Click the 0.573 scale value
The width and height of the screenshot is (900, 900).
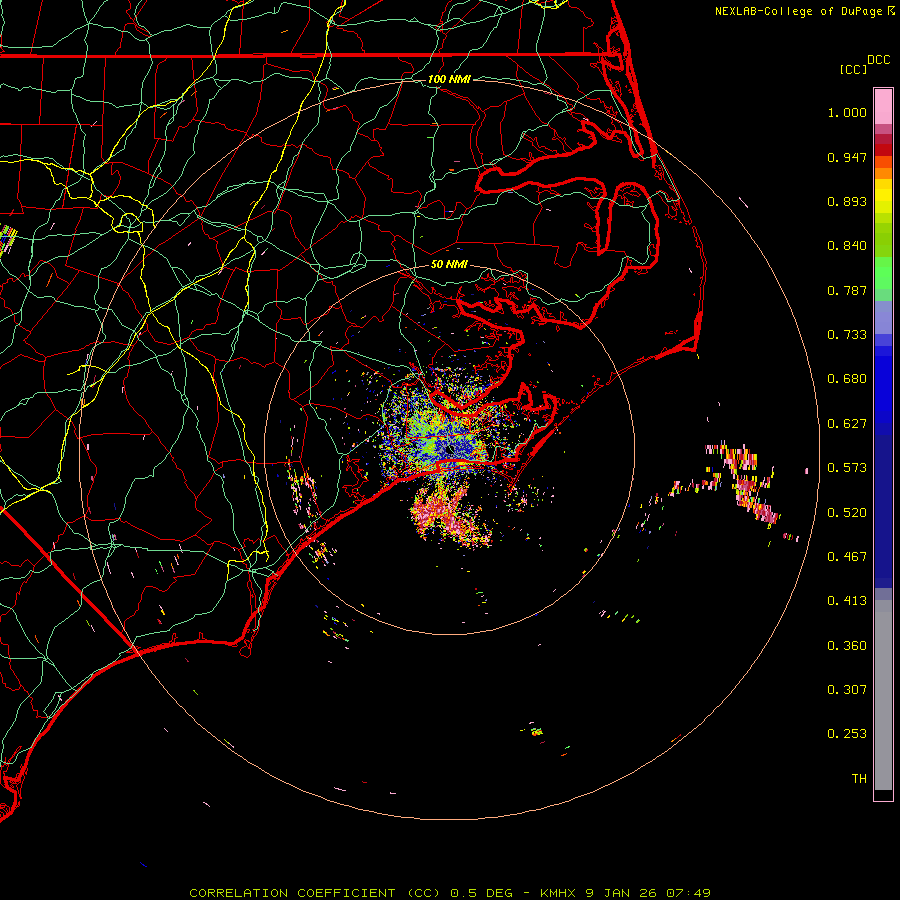[847, 468]
